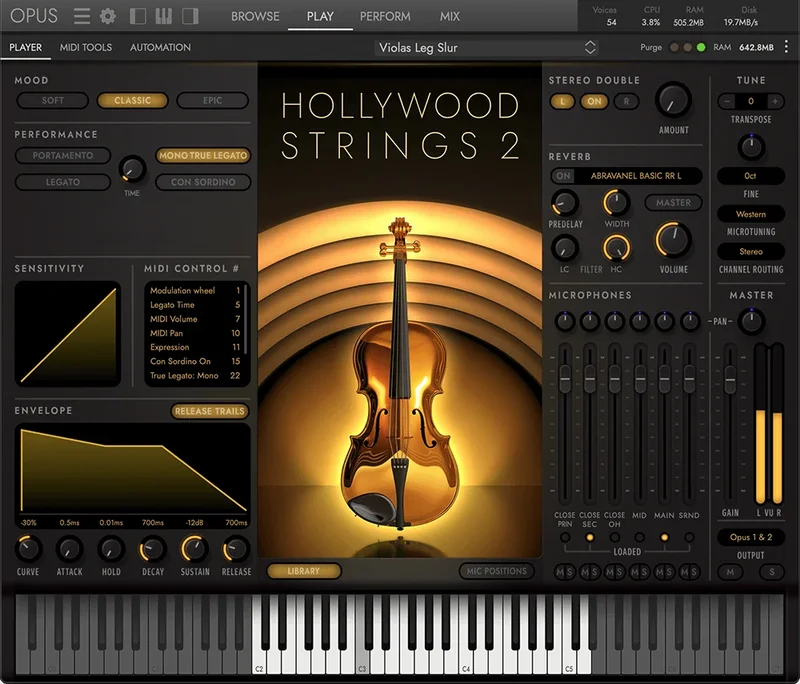This screenshot has width=800, height=684.
Task: Open the Violas Leg Slur instrument selector
Action: (486, 48)
